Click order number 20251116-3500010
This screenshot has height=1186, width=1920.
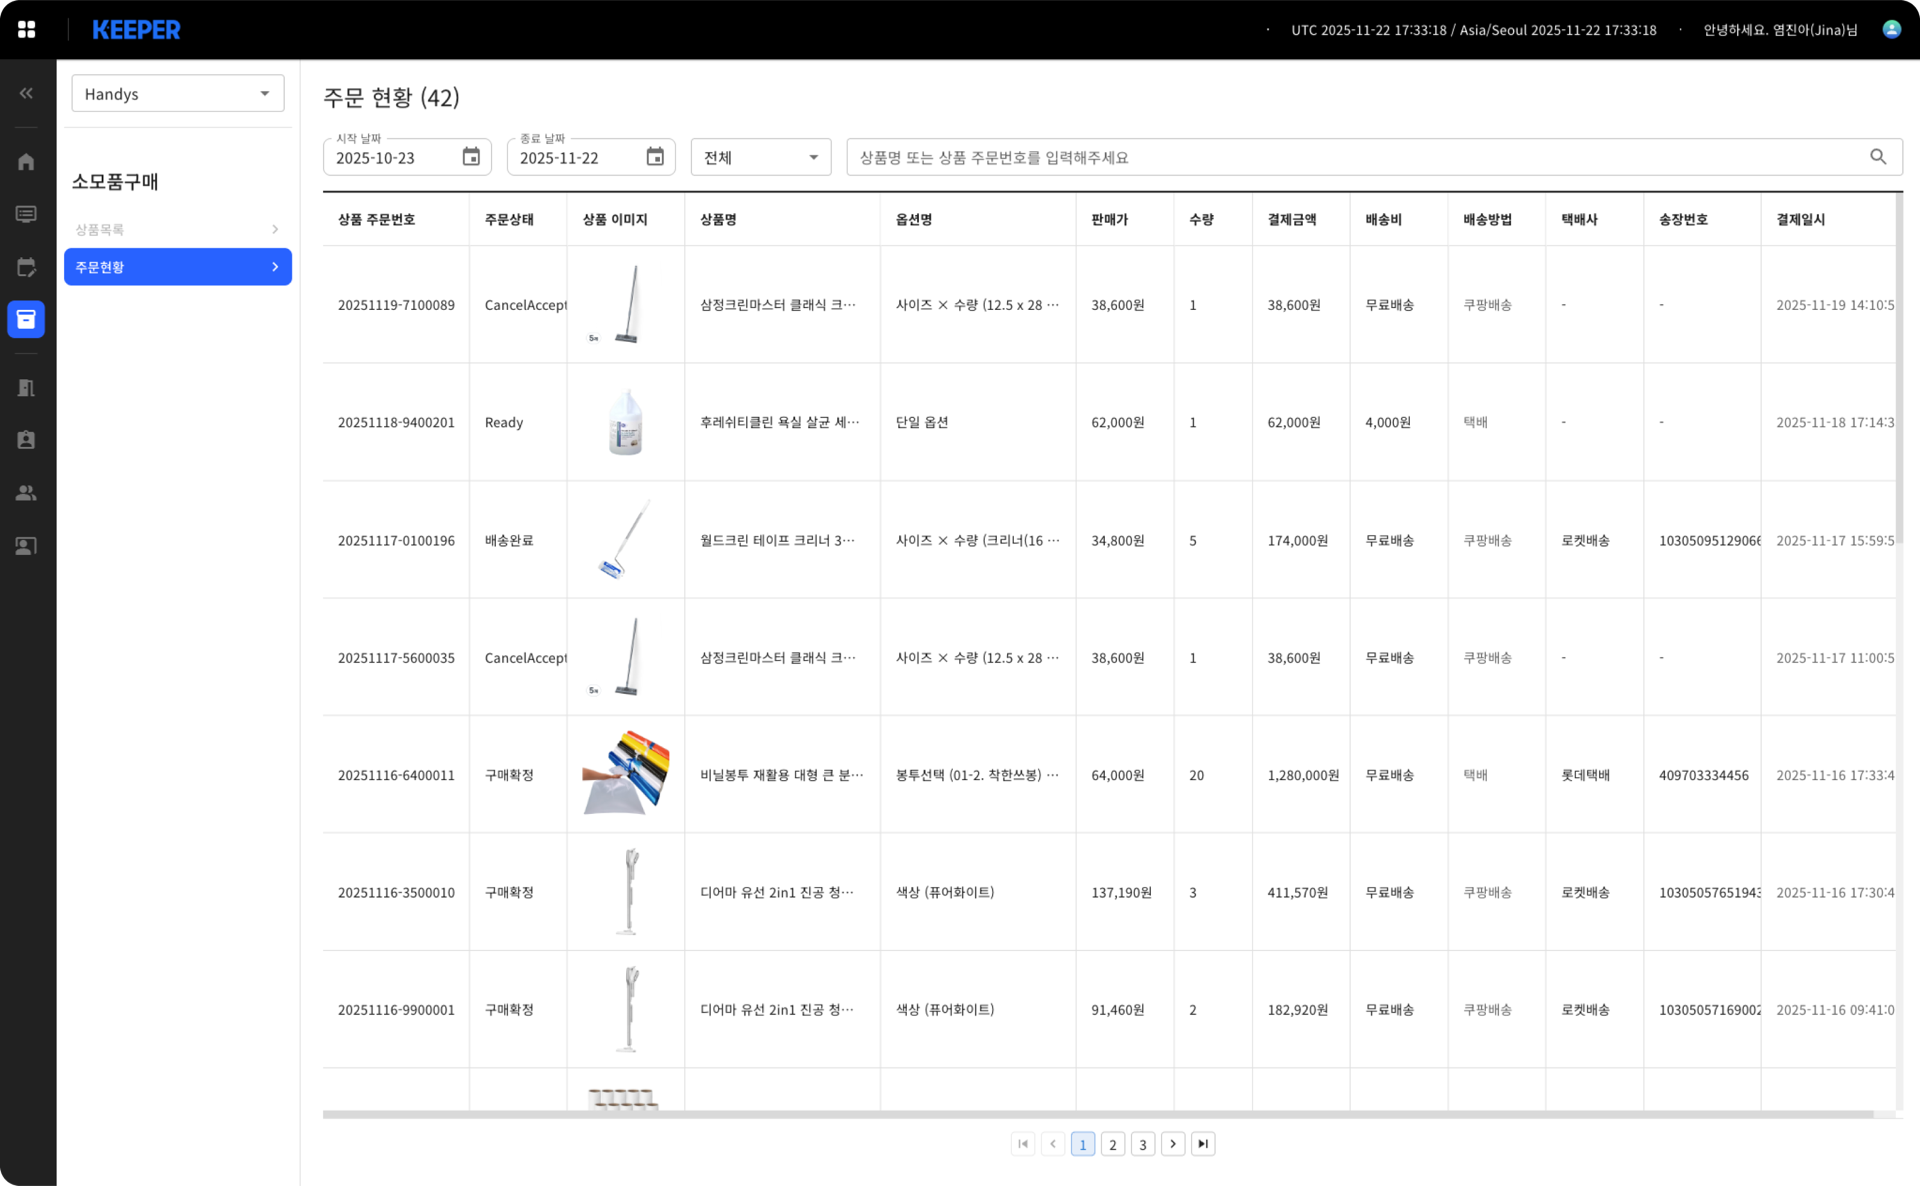tap(396, 893)
